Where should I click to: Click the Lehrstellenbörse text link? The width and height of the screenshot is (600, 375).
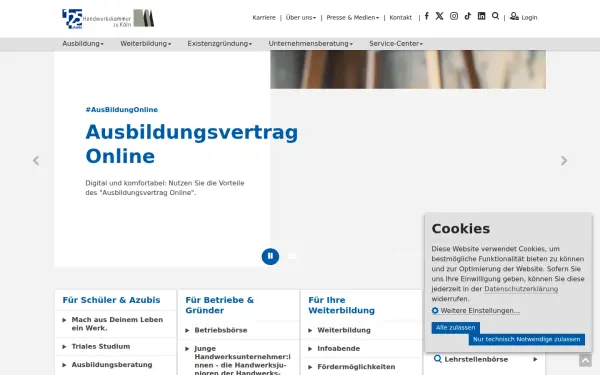[x=476, y=359]
